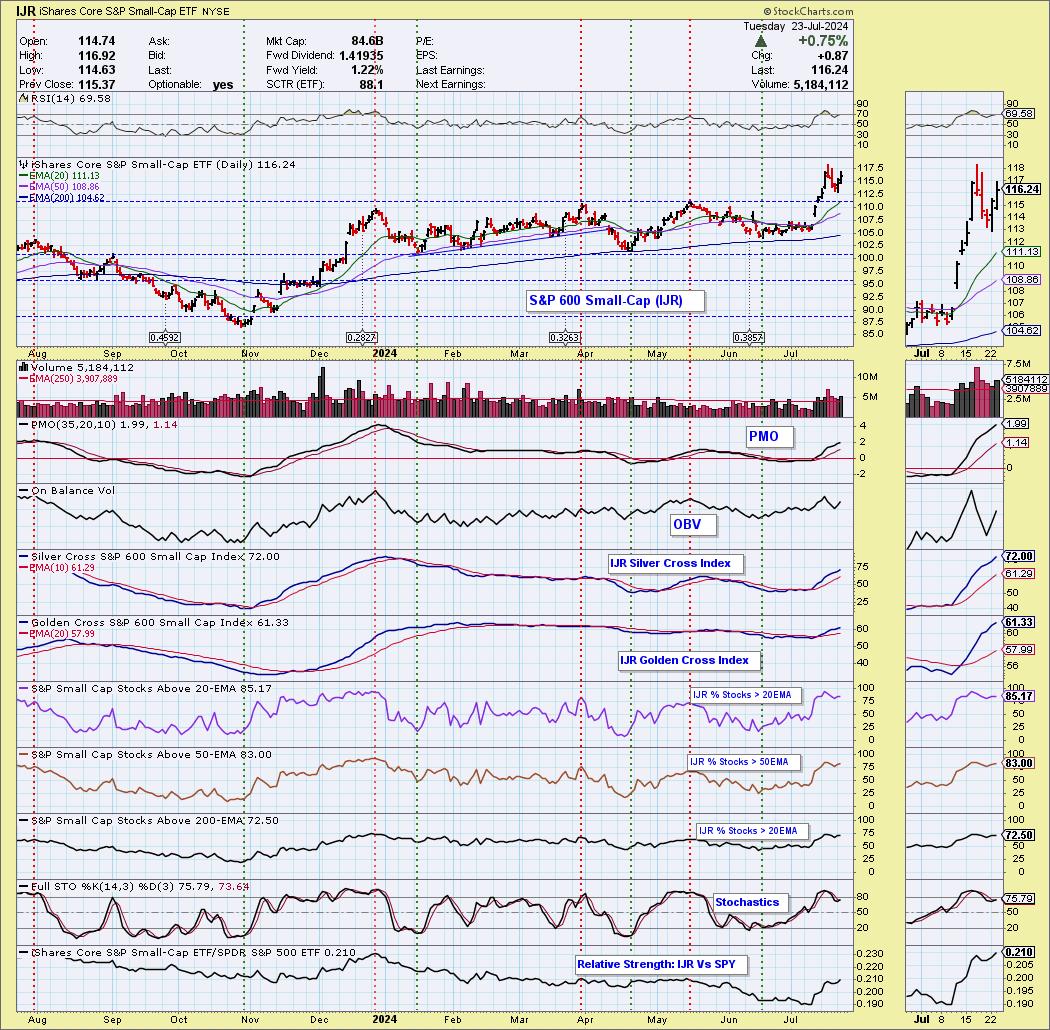This screenshot has height=1030, width=1050.
Task: Click the Mkt Cap value 84.6B
Action: [x=368, y=41]
